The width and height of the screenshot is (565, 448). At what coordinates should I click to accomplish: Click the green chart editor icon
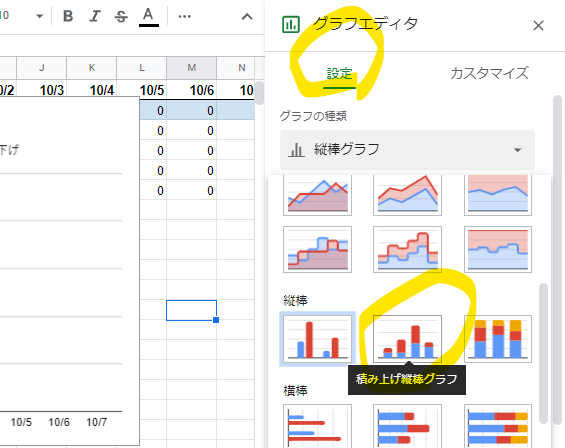(x=291, y=25)
